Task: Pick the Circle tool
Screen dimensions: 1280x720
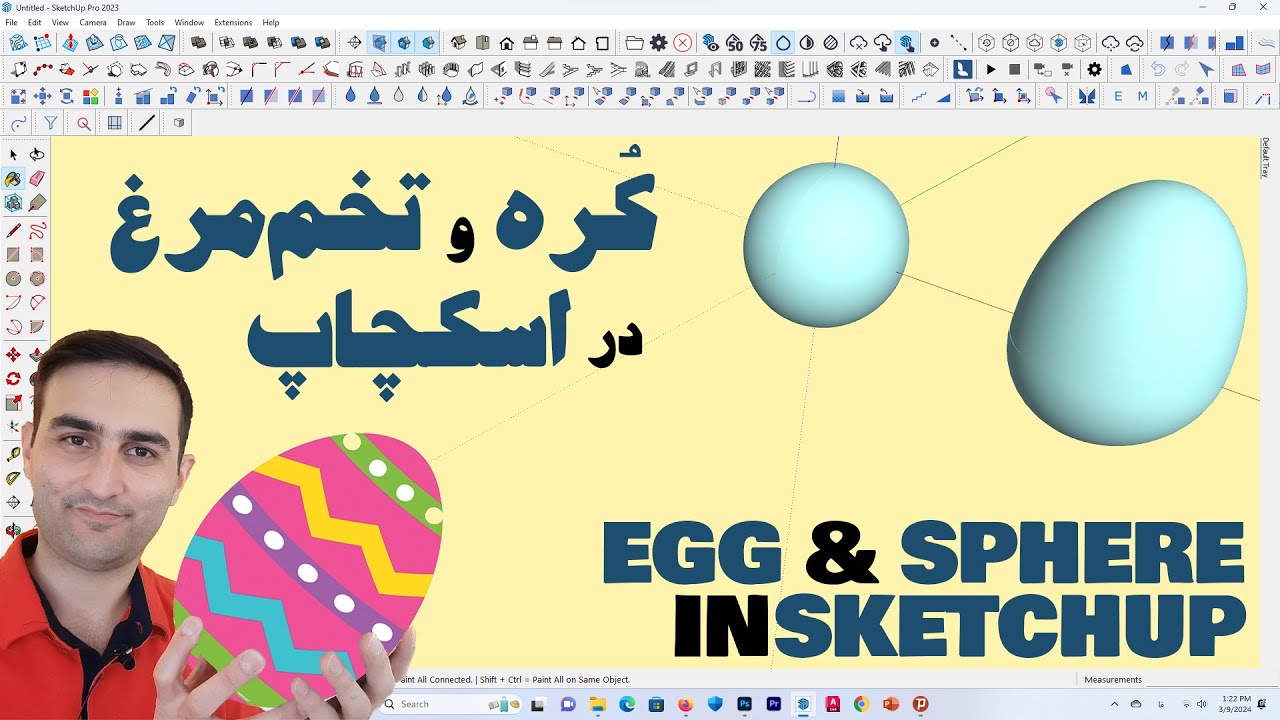Action: pos(13,279)
